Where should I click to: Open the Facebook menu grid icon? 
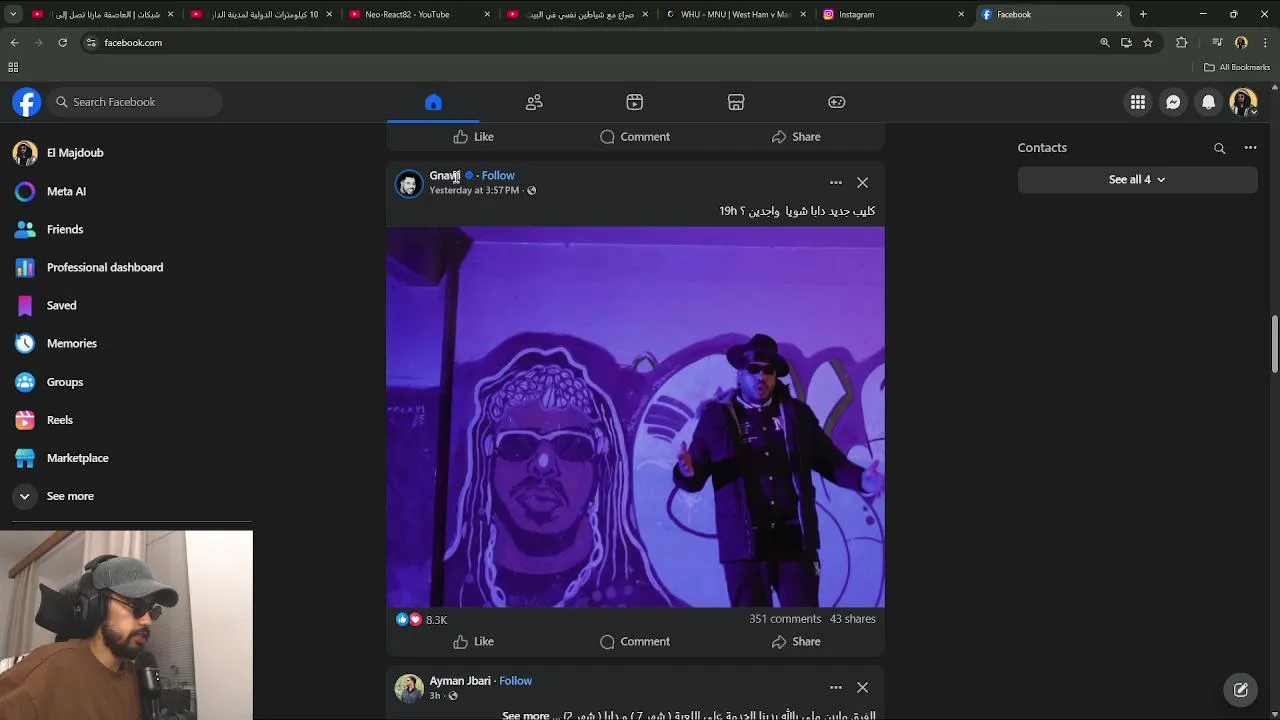click(1138, 102)
